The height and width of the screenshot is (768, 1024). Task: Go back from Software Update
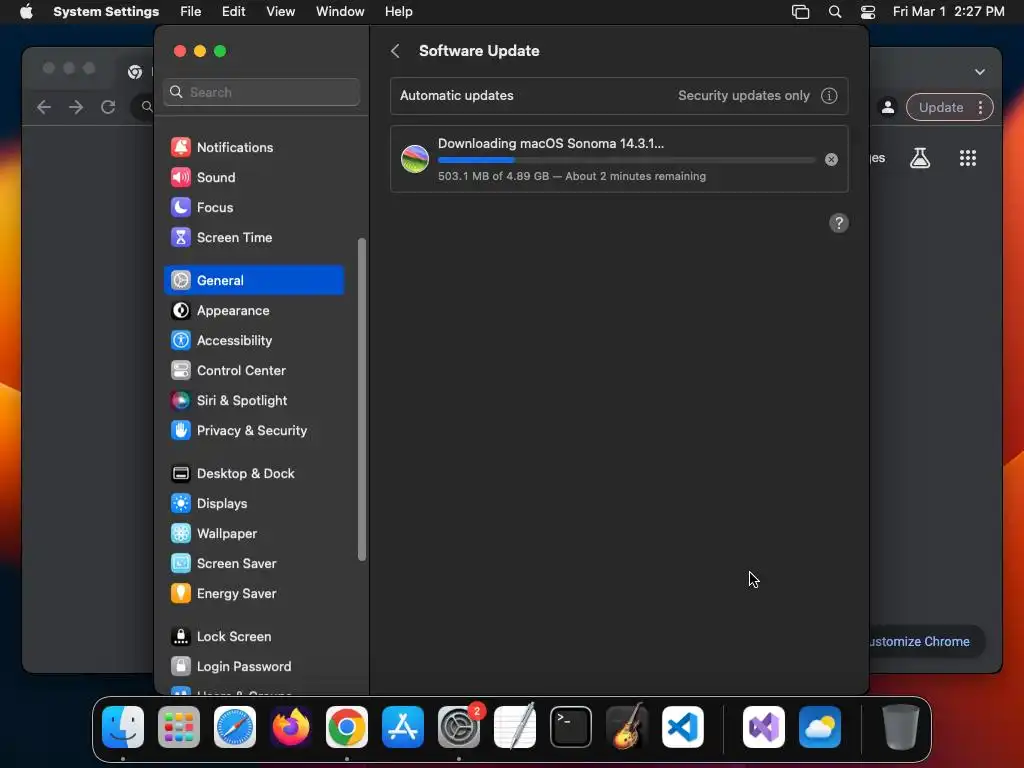tap(395, 51)
